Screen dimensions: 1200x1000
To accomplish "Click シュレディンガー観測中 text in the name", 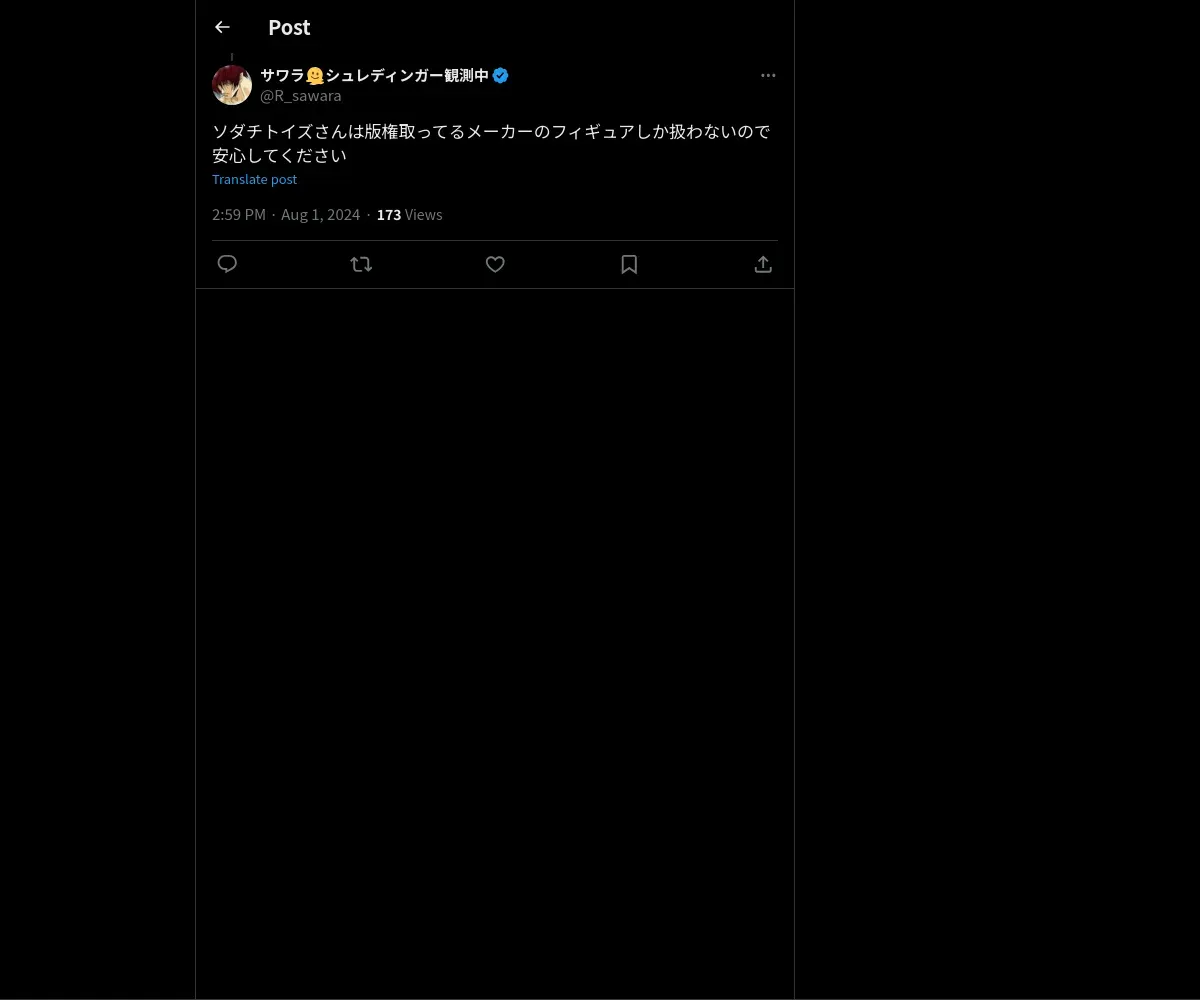I will click(407, 75).
